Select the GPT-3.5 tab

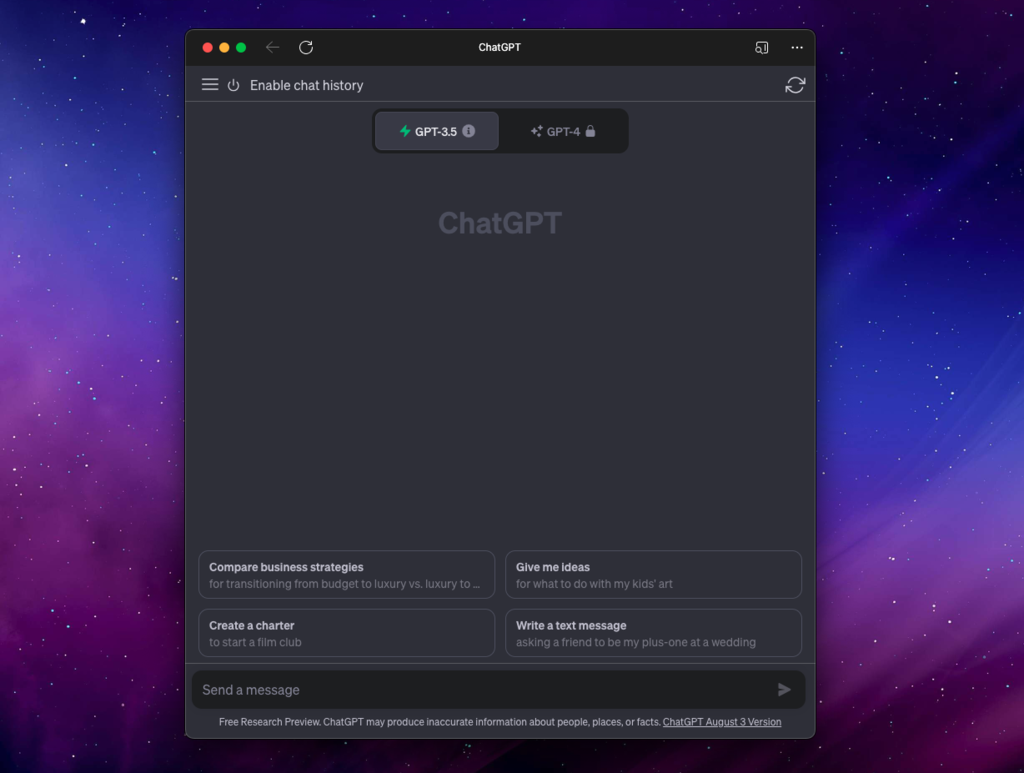[x=436, y=130]
